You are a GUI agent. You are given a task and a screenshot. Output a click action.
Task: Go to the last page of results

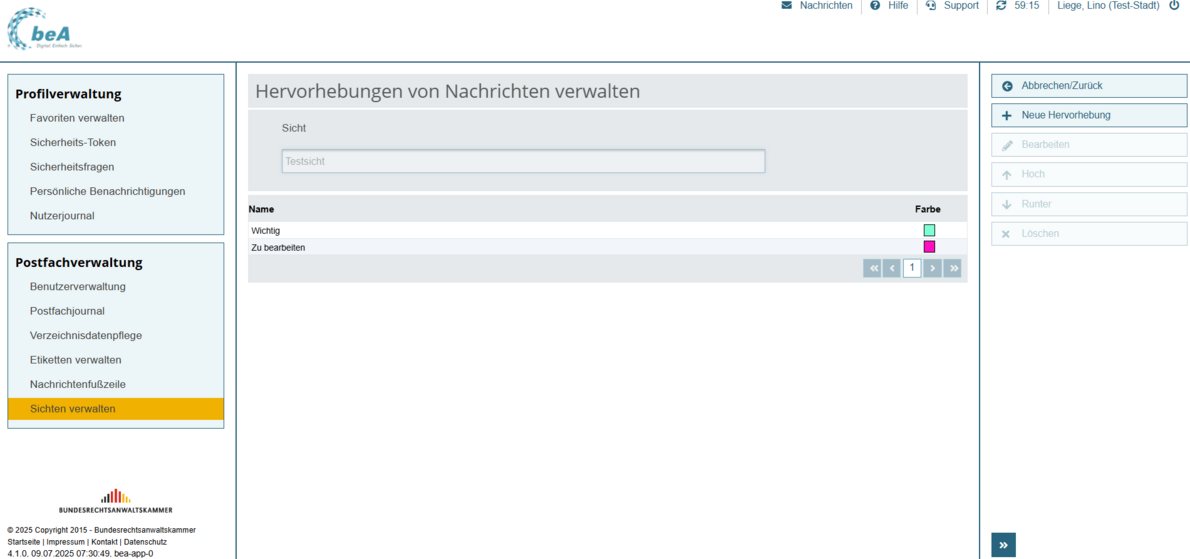coord(952,268)
